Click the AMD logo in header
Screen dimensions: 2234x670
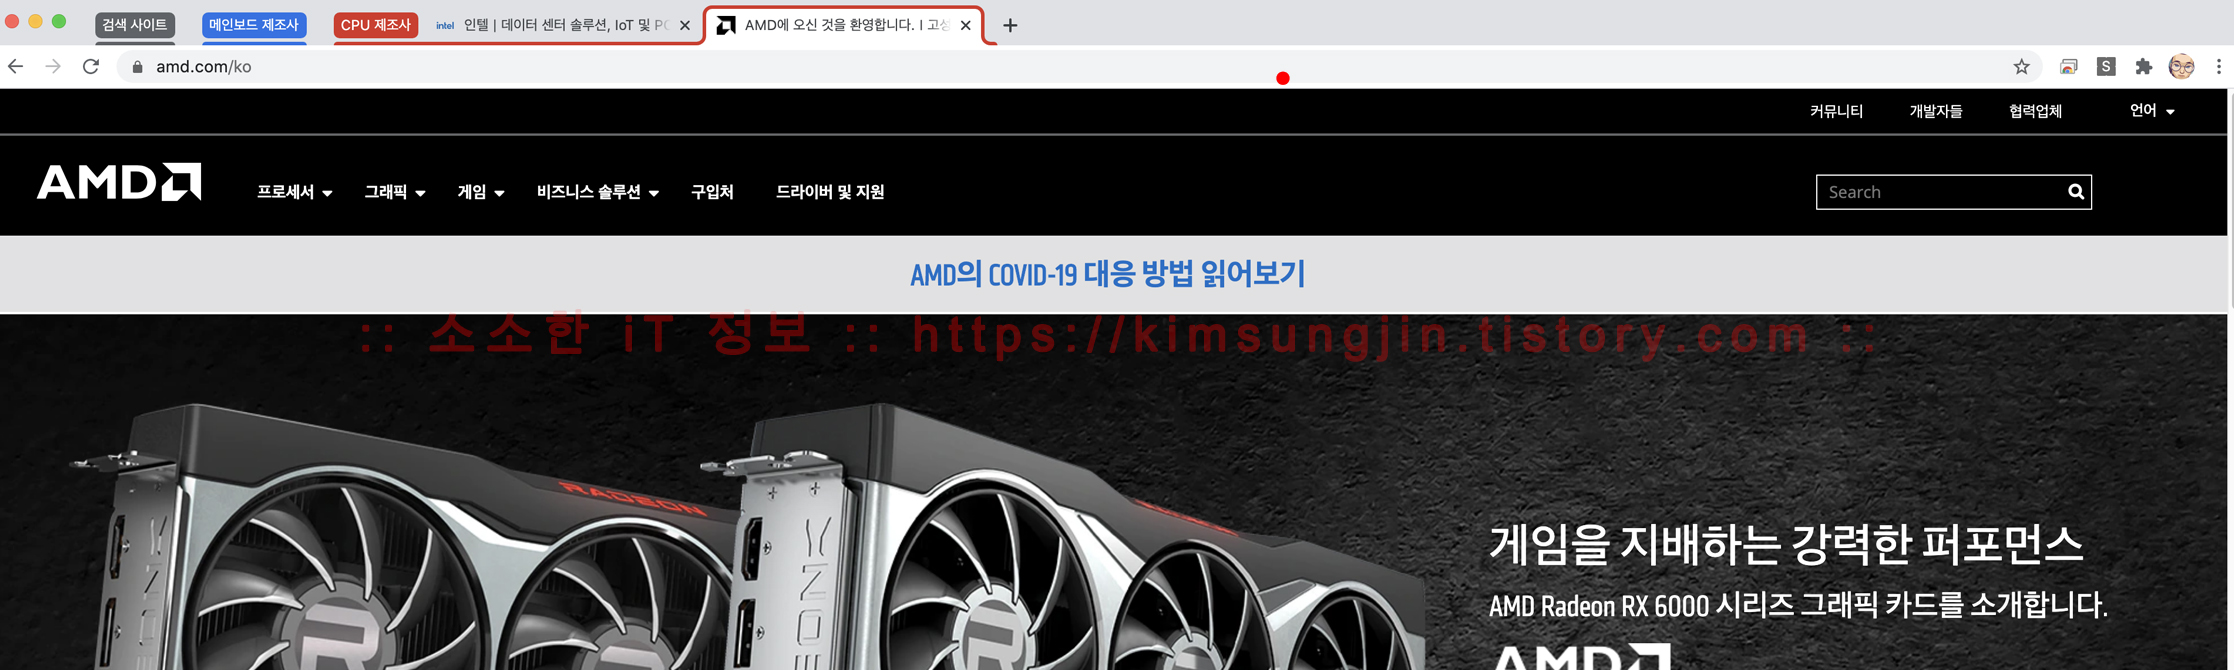(119, 182)
